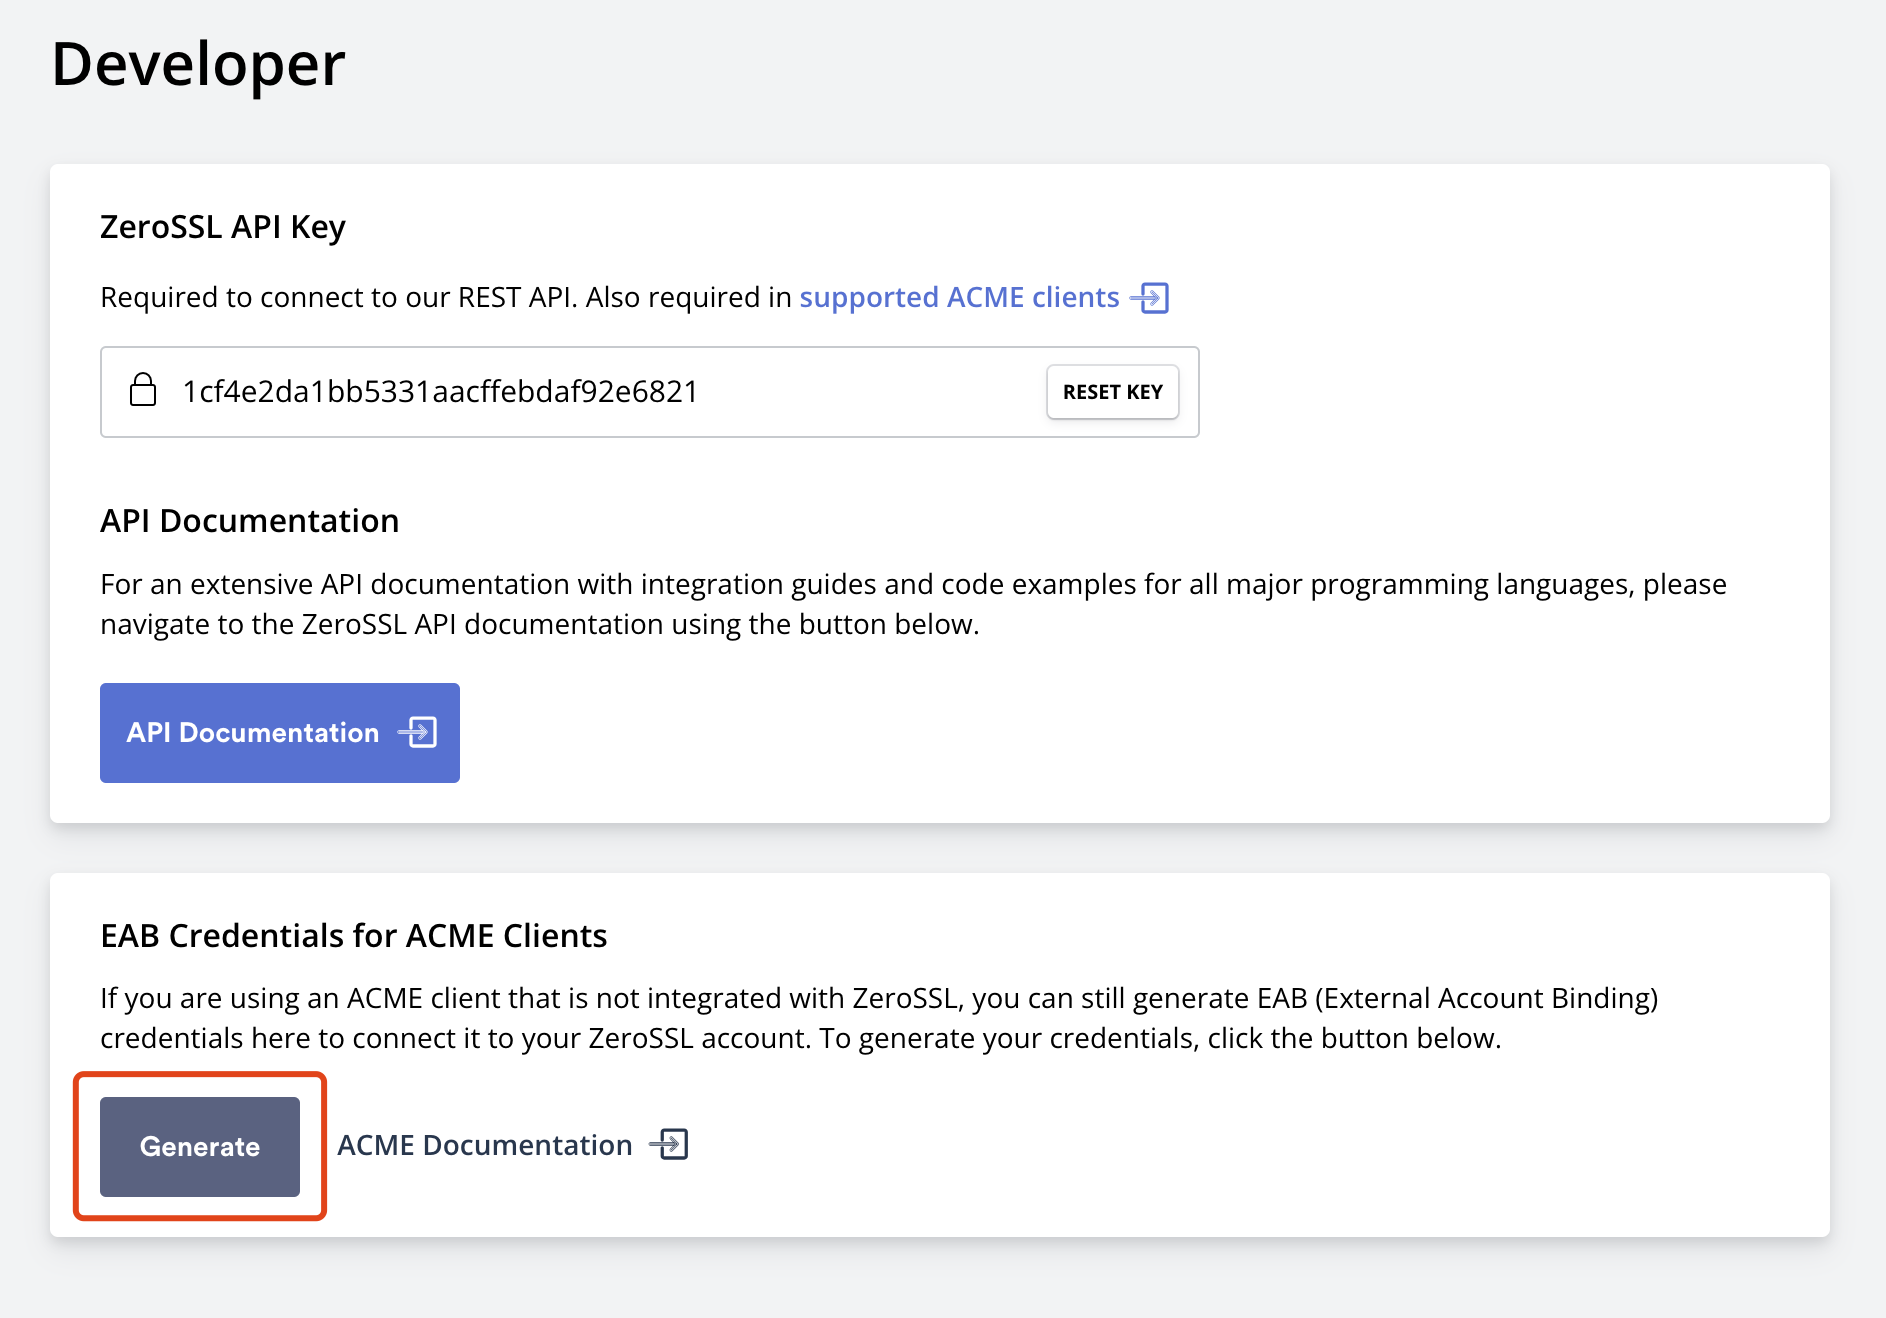Click the arrow icon inside API Documentation button
The width and height of the screenshot is (1886, 1318).
418,732
